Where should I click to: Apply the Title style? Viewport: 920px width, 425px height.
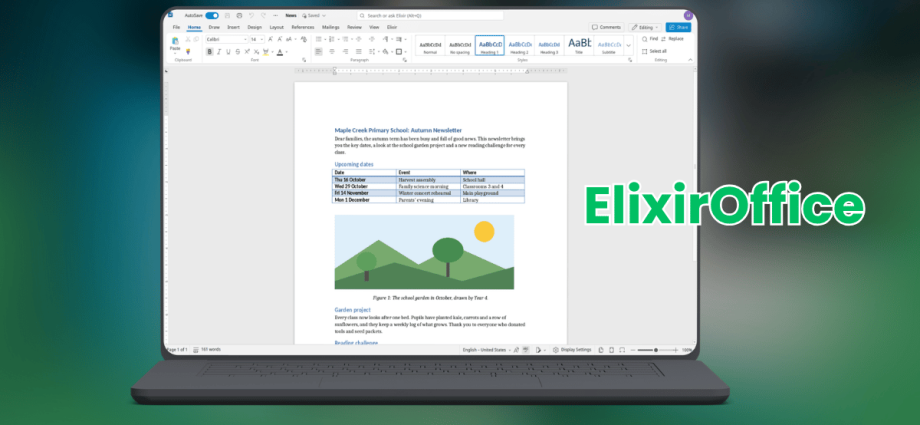(579, 46)
